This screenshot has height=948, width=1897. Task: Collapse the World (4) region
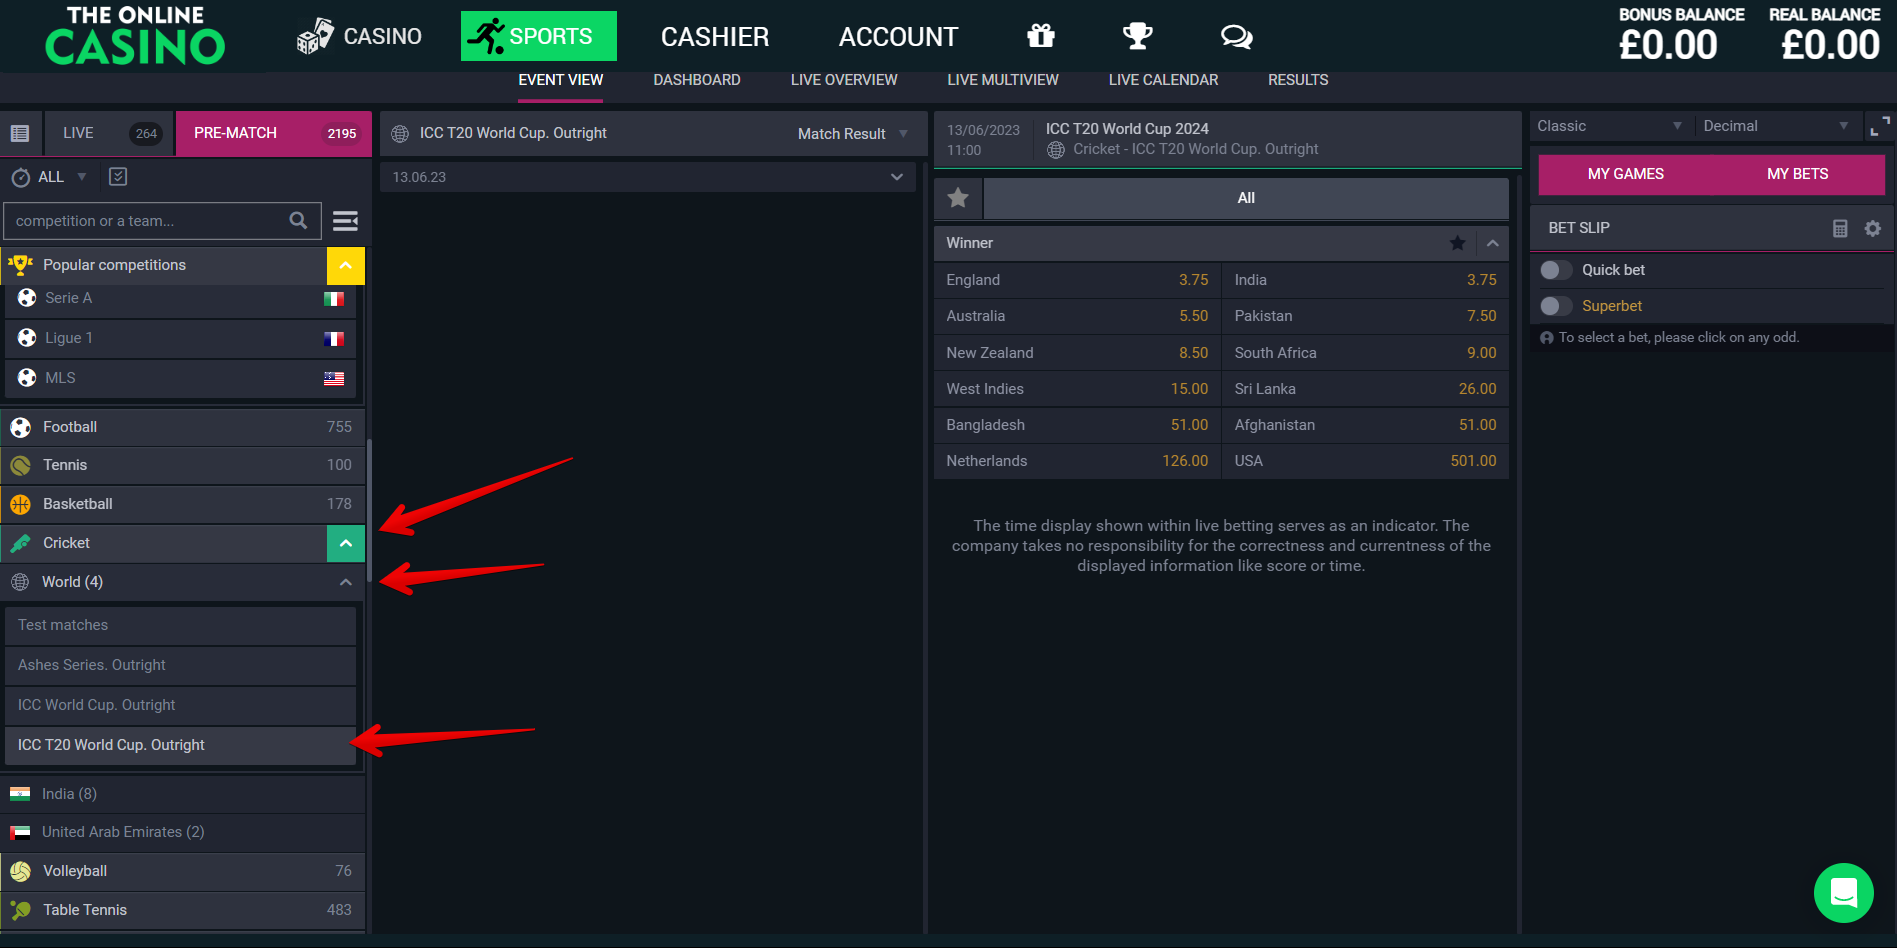(346, 582)
